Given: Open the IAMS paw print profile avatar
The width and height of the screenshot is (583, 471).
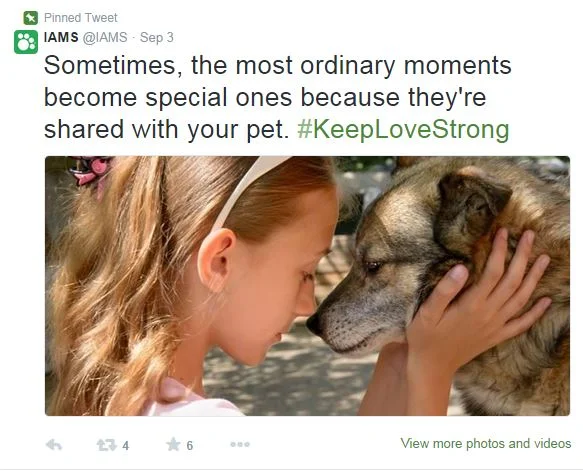Looking at the screenshot, I should tap(26, 42).
